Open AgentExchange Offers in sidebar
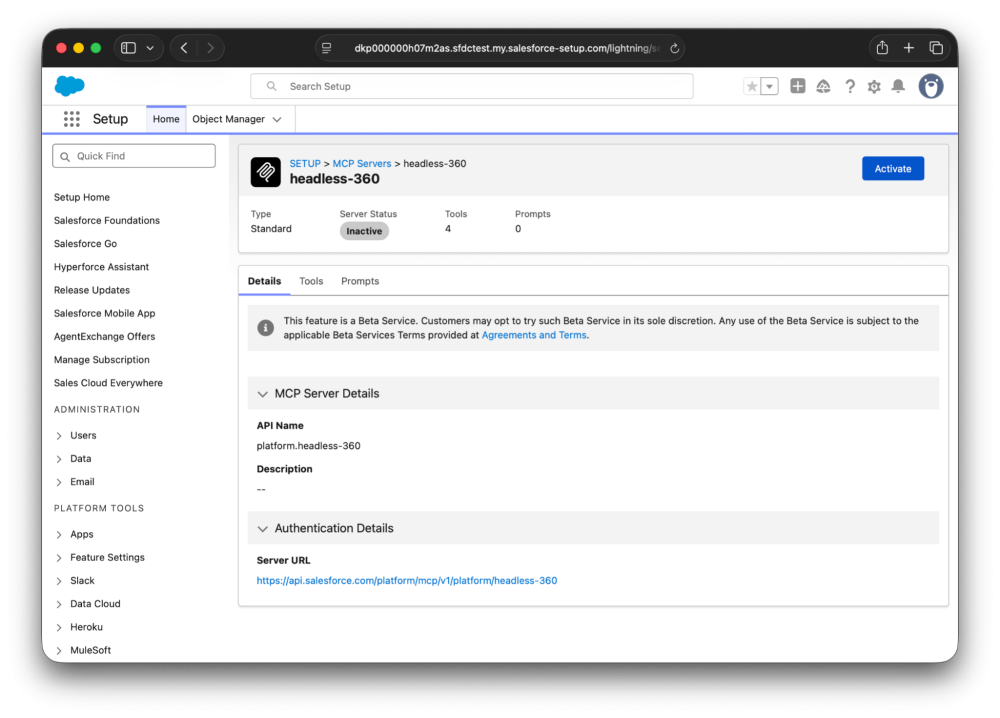Image resolution: width=1000 pixels, height=718 pixels. coord(105,336)
